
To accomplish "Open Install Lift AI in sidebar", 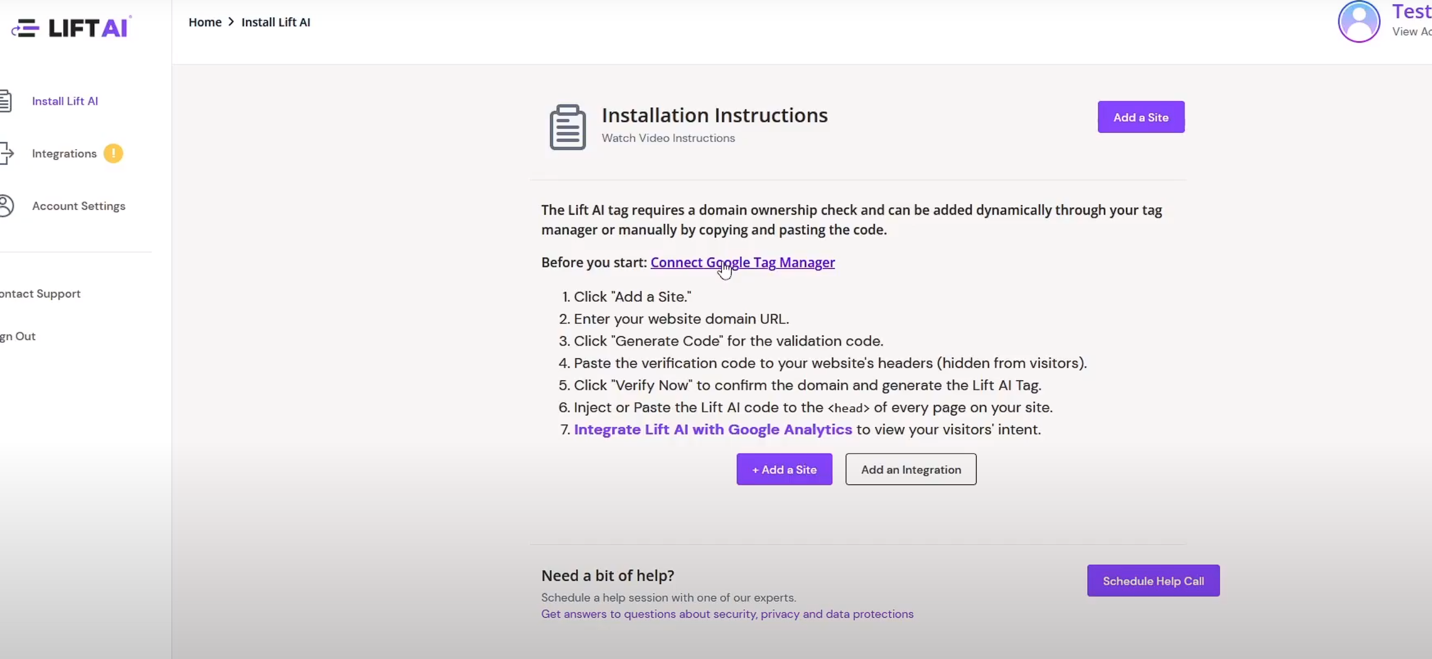I will point(65,101).
